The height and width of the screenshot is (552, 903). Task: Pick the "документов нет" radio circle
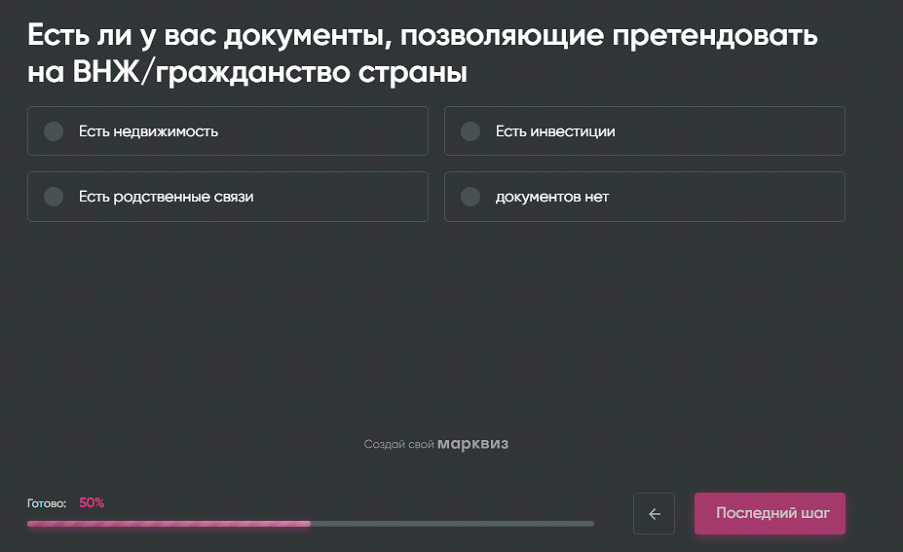(x=470, y=197)
